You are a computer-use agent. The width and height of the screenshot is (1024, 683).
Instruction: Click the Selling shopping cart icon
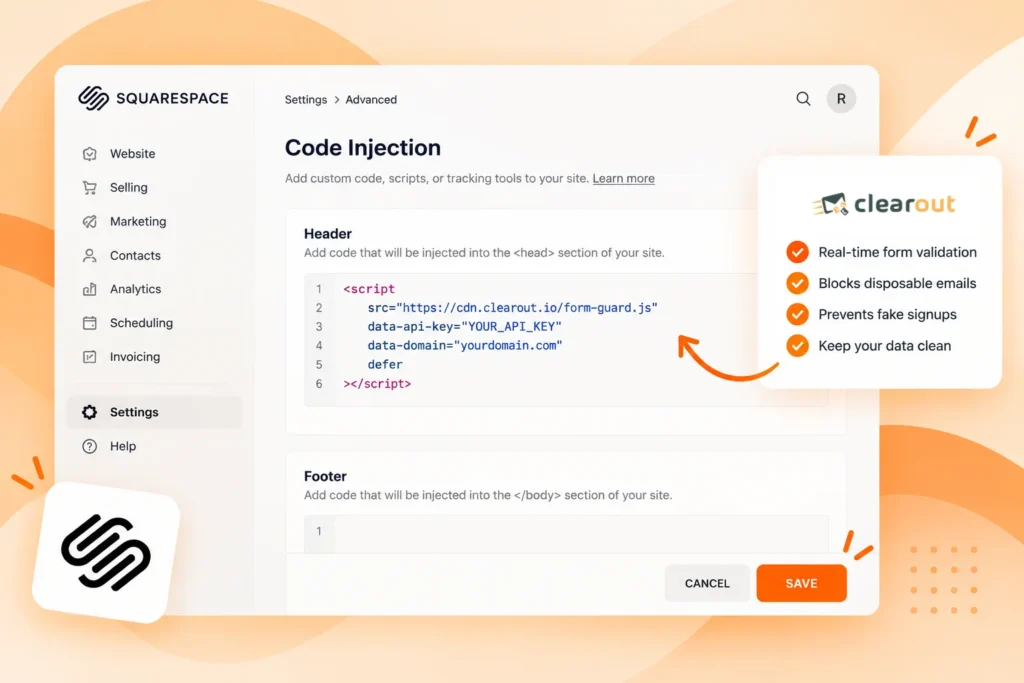coord(89,187)
